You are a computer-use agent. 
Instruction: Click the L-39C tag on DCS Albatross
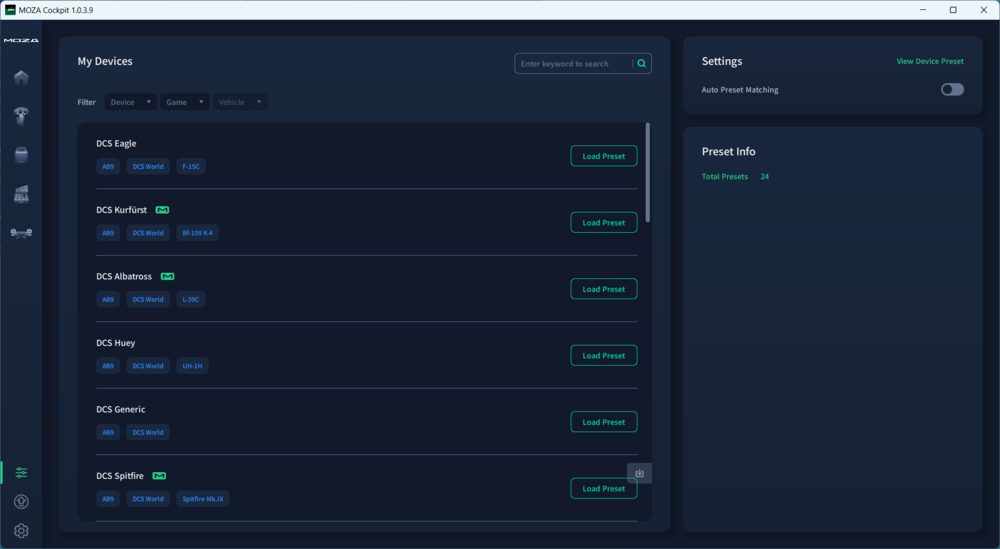[x=191, y=299]
